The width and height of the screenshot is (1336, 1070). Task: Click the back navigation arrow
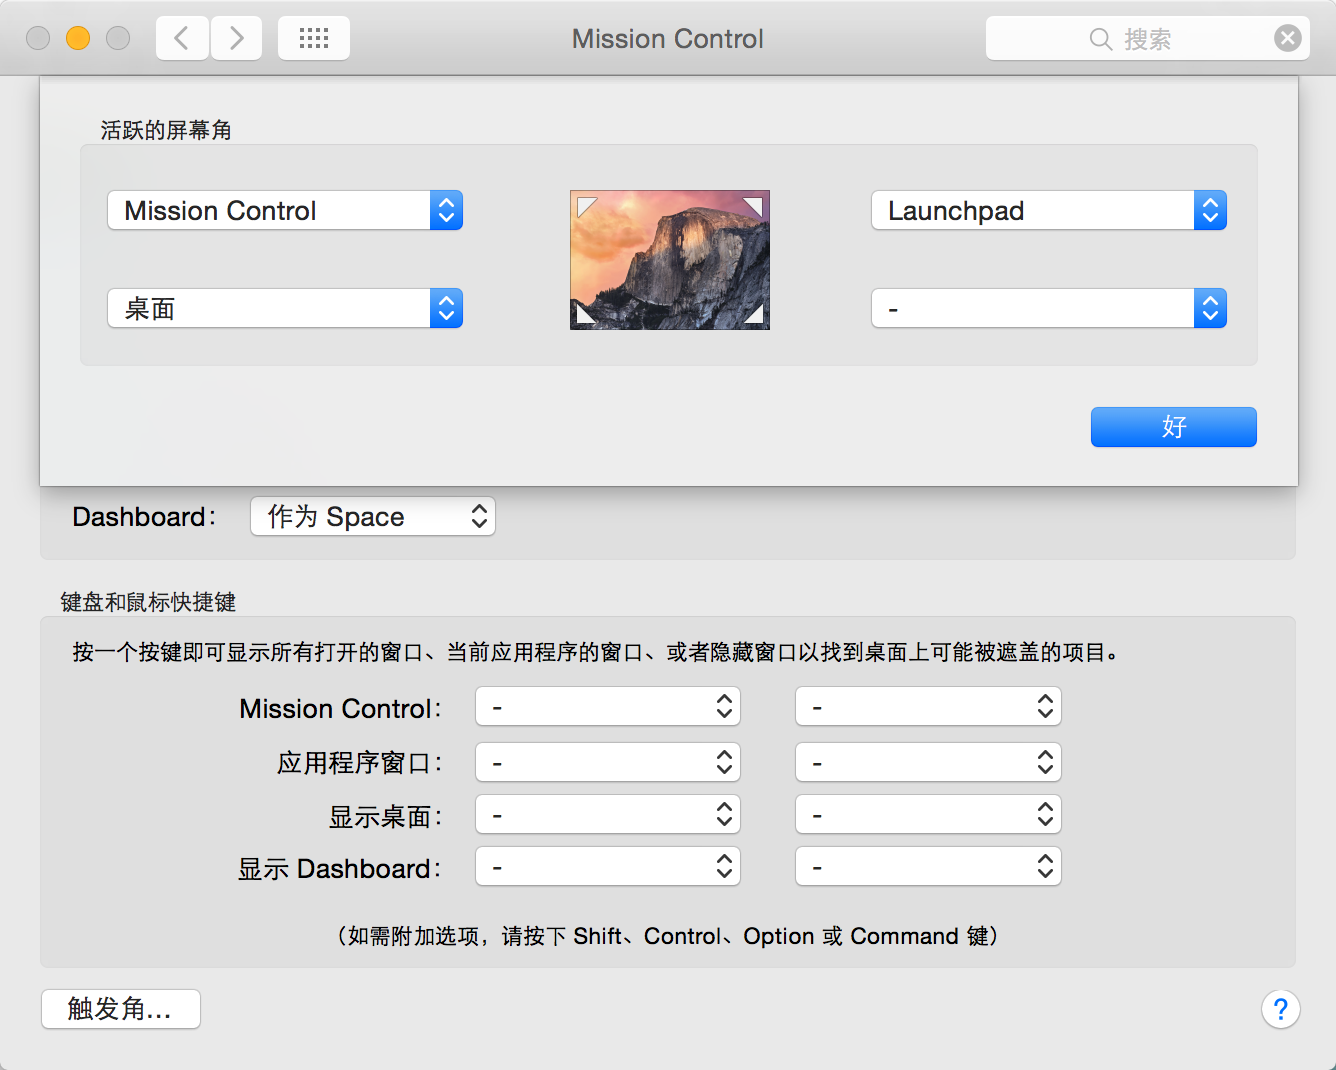click(x=182, y=39)
